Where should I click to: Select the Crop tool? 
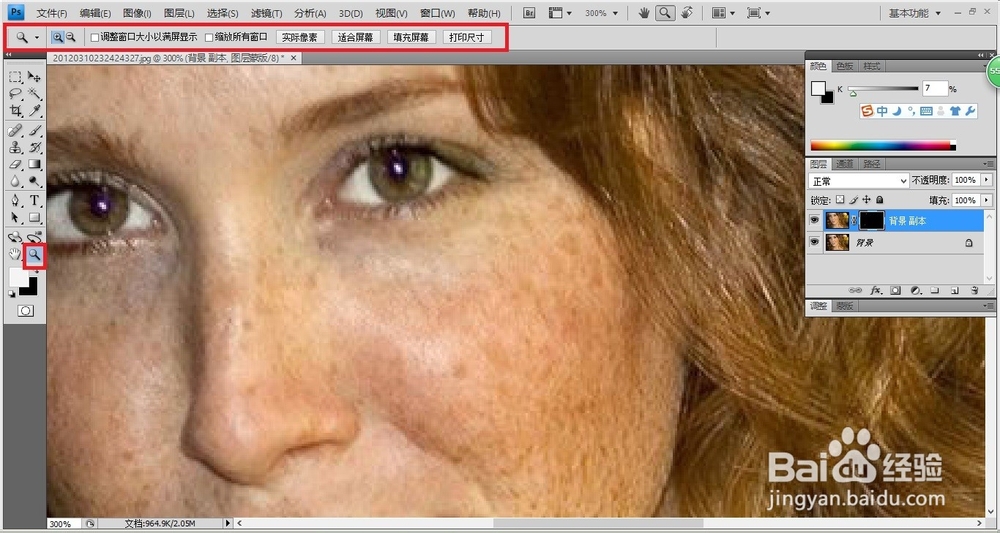coord(15,111)
